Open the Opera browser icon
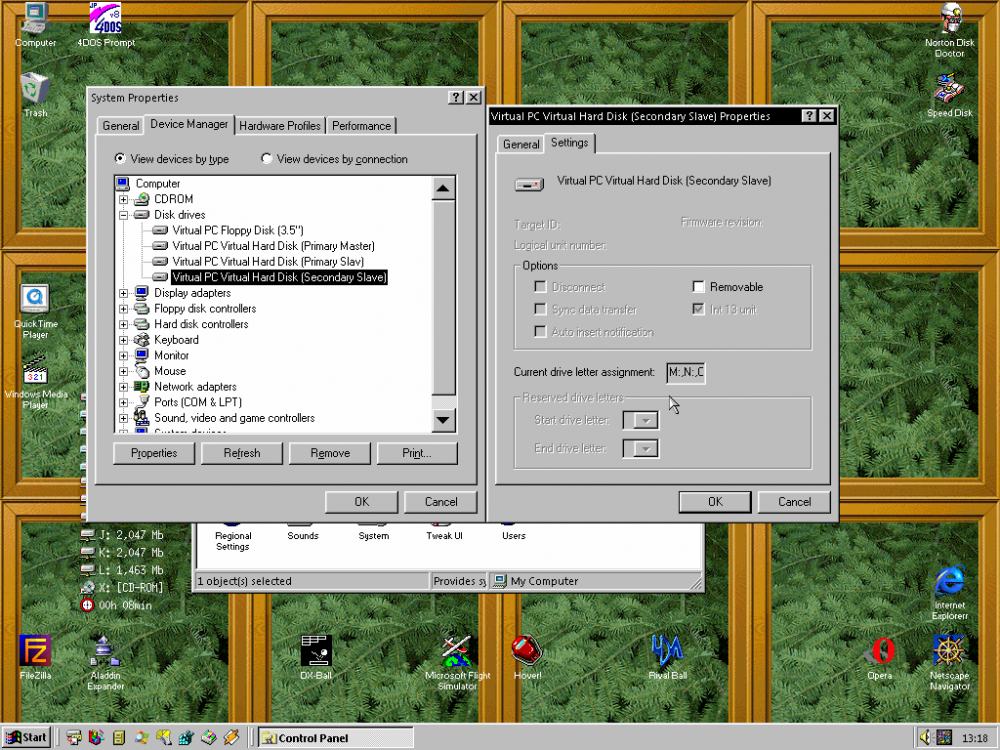 point(879,651)
